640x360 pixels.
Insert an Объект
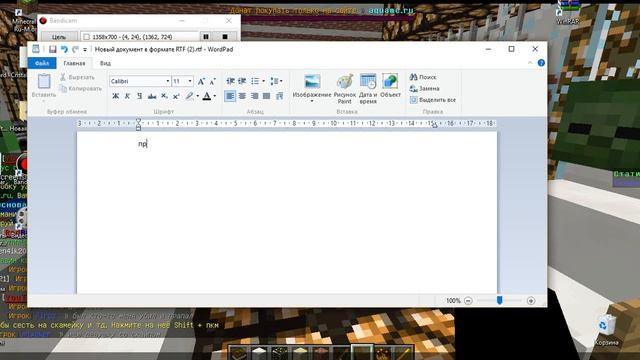coord(390,86)
